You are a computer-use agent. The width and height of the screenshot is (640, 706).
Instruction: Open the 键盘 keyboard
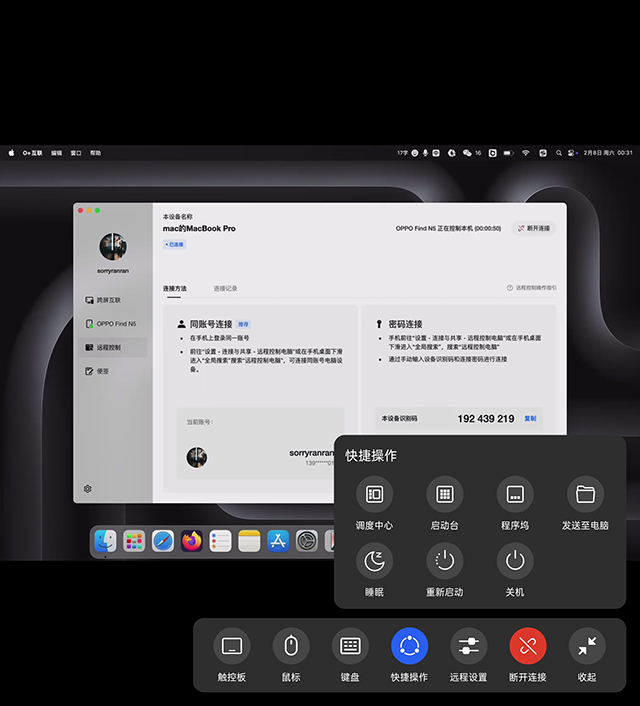[350, 646]
